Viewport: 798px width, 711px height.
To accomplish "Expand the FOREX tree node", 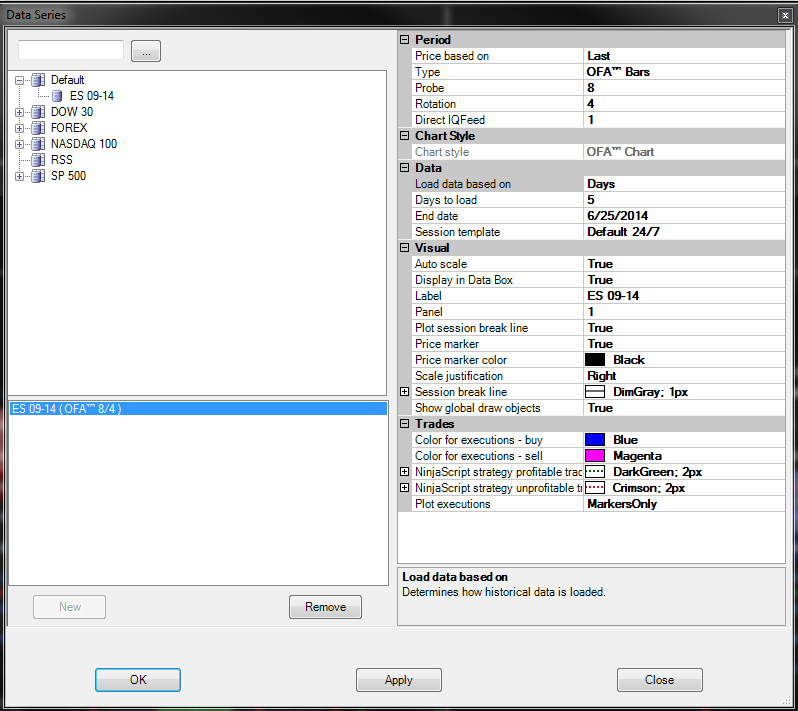I will (19, 128).
